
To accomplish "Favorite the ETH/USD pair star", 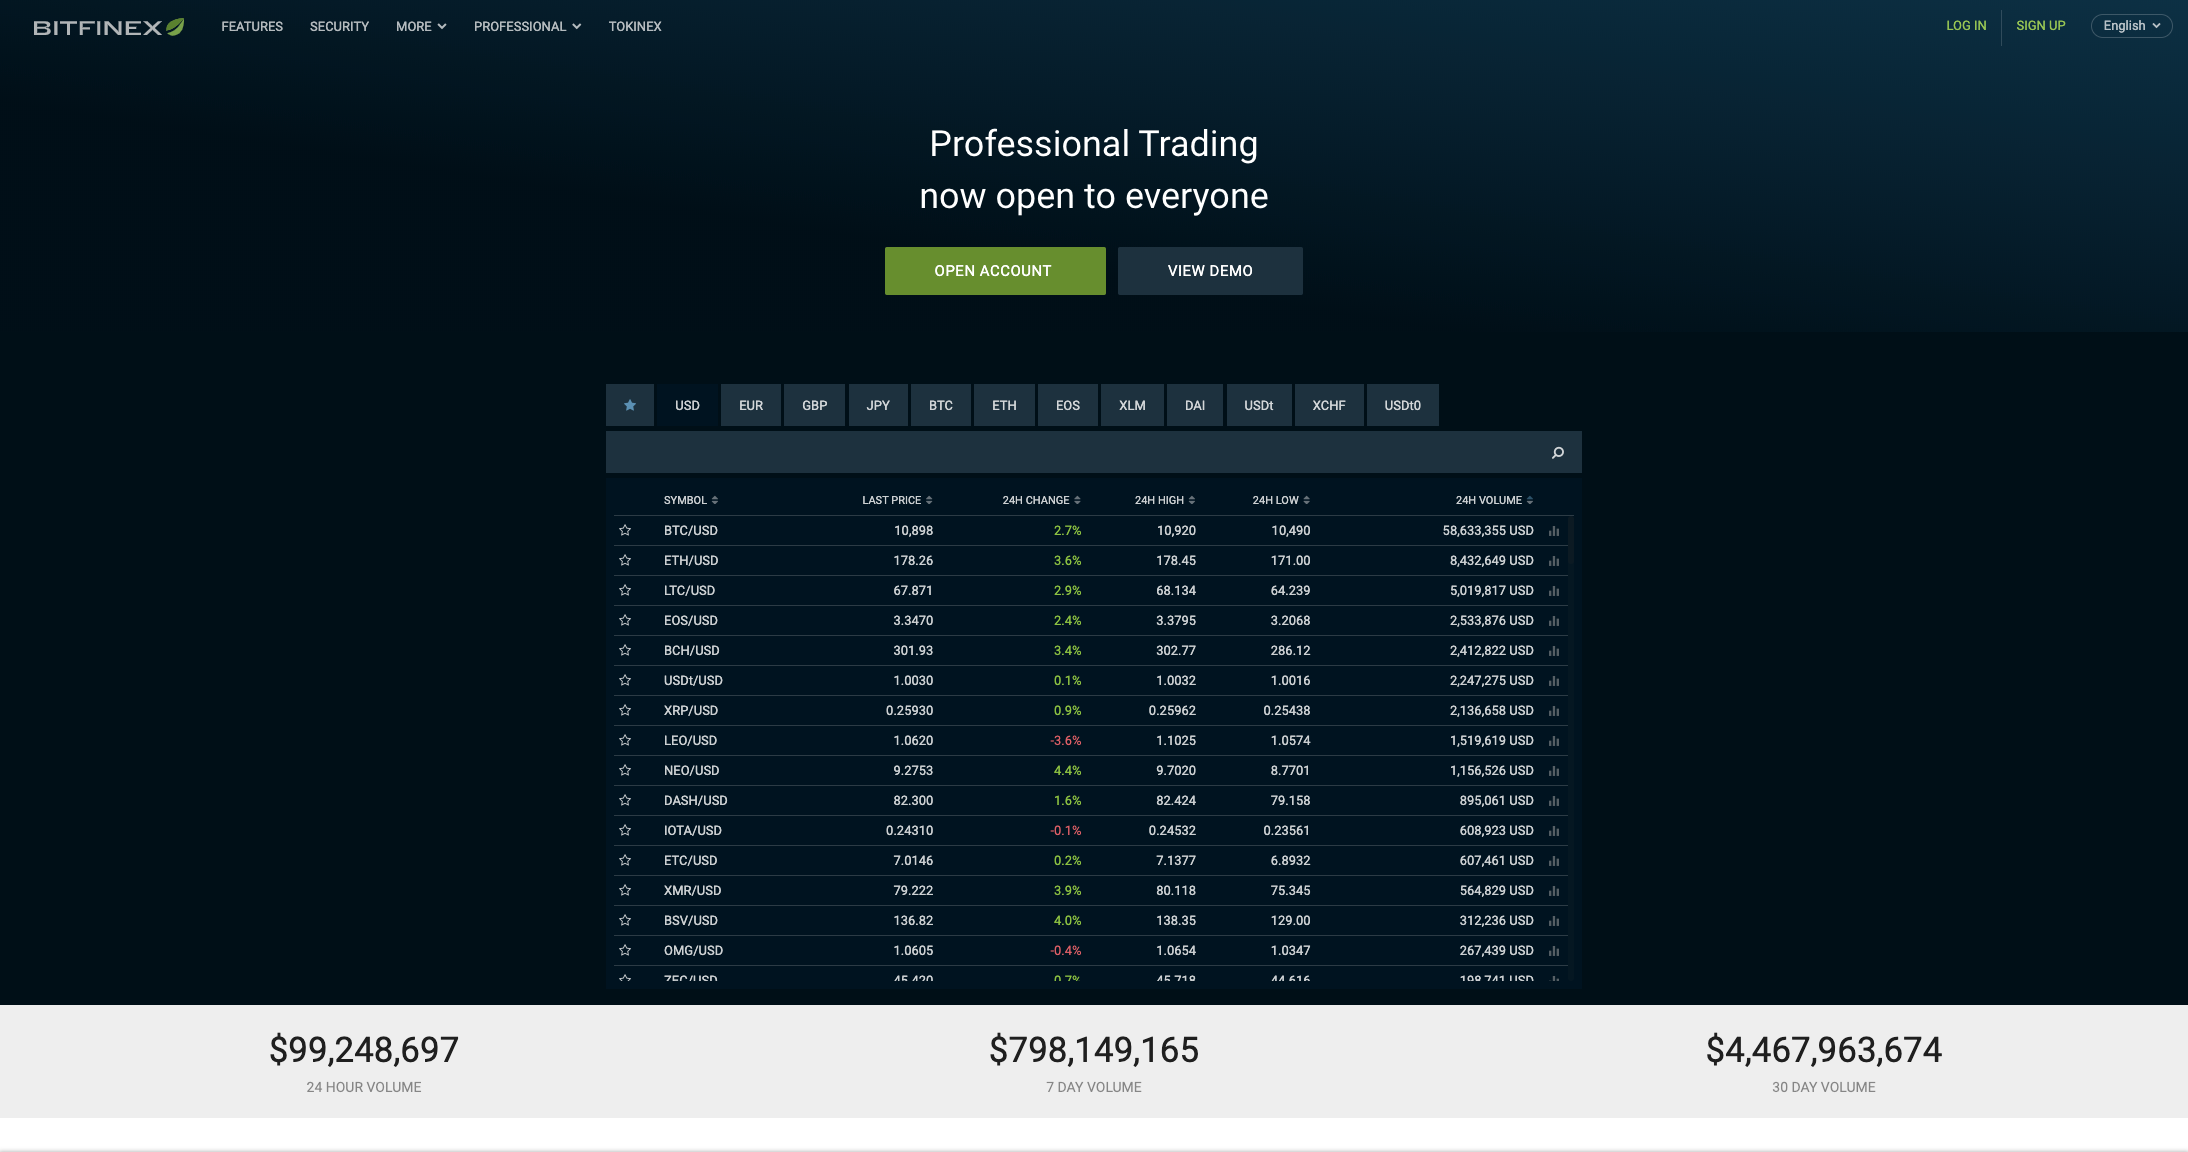I will click(x=625, y=560).
